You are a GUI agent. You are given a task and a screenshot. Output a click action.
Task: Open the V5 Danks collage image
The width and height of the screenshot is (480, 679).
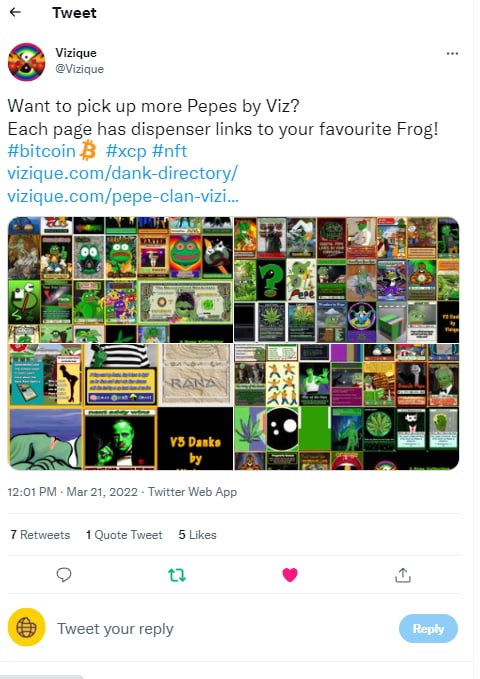[120, 407]
